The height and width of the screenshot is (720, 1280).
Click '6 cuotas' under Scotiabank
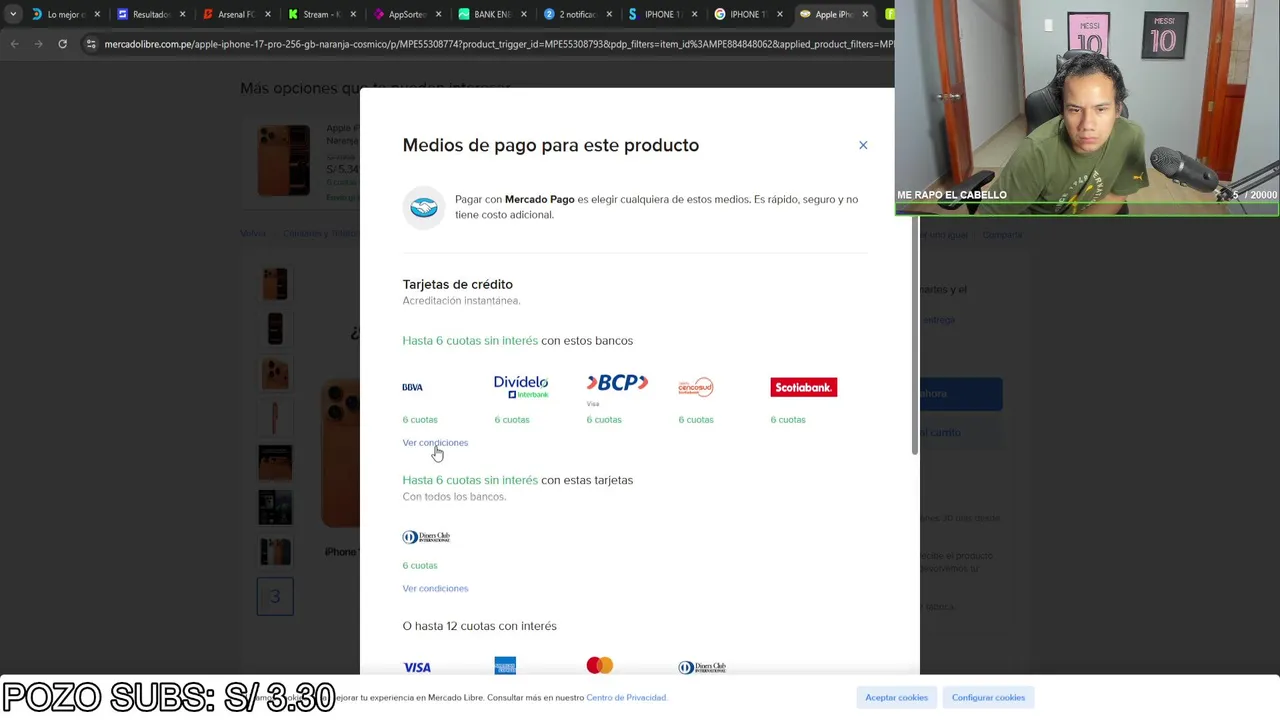(788, 419)
